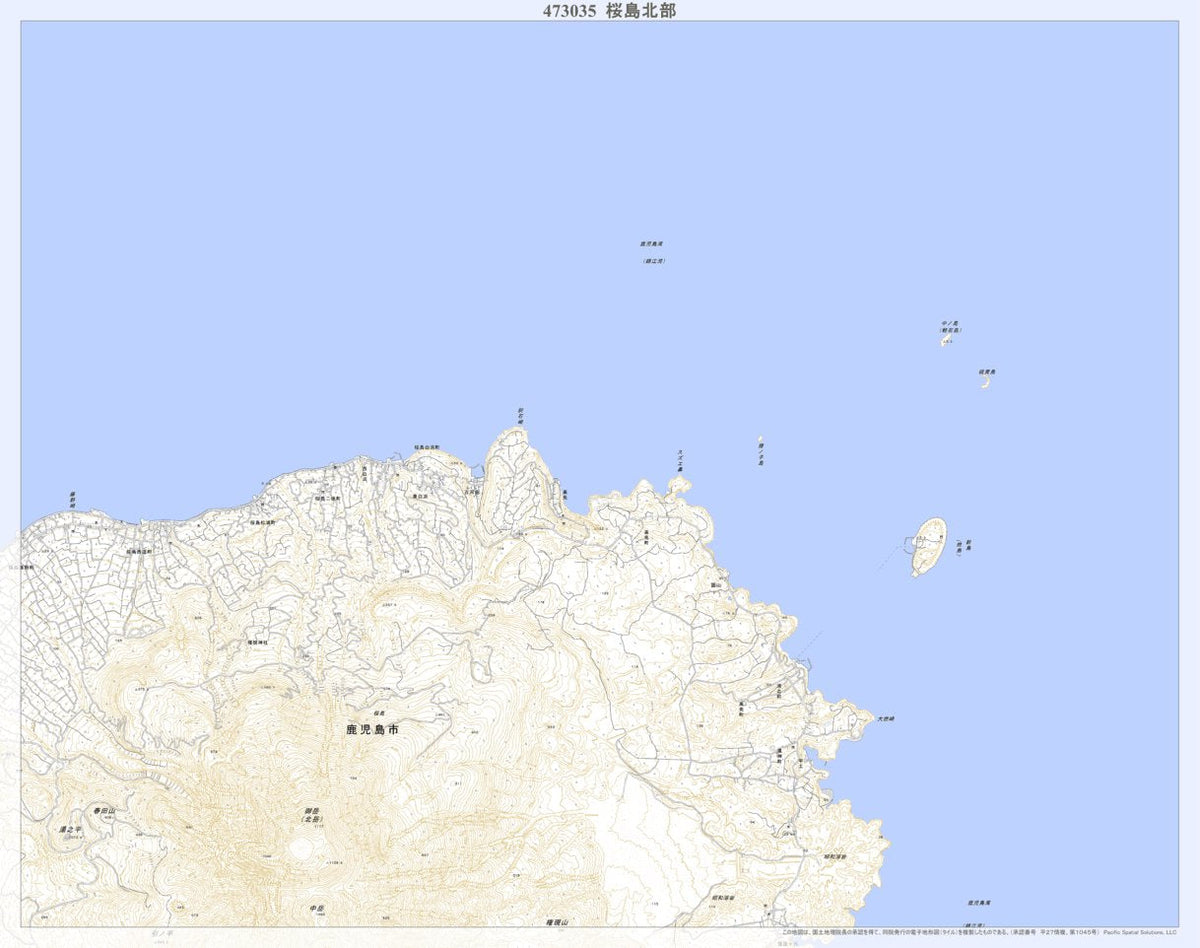Viewport: 1200px width, 948px height.
Task: Select the 湯之平 label near the west edge
Action: click(69, 830)
